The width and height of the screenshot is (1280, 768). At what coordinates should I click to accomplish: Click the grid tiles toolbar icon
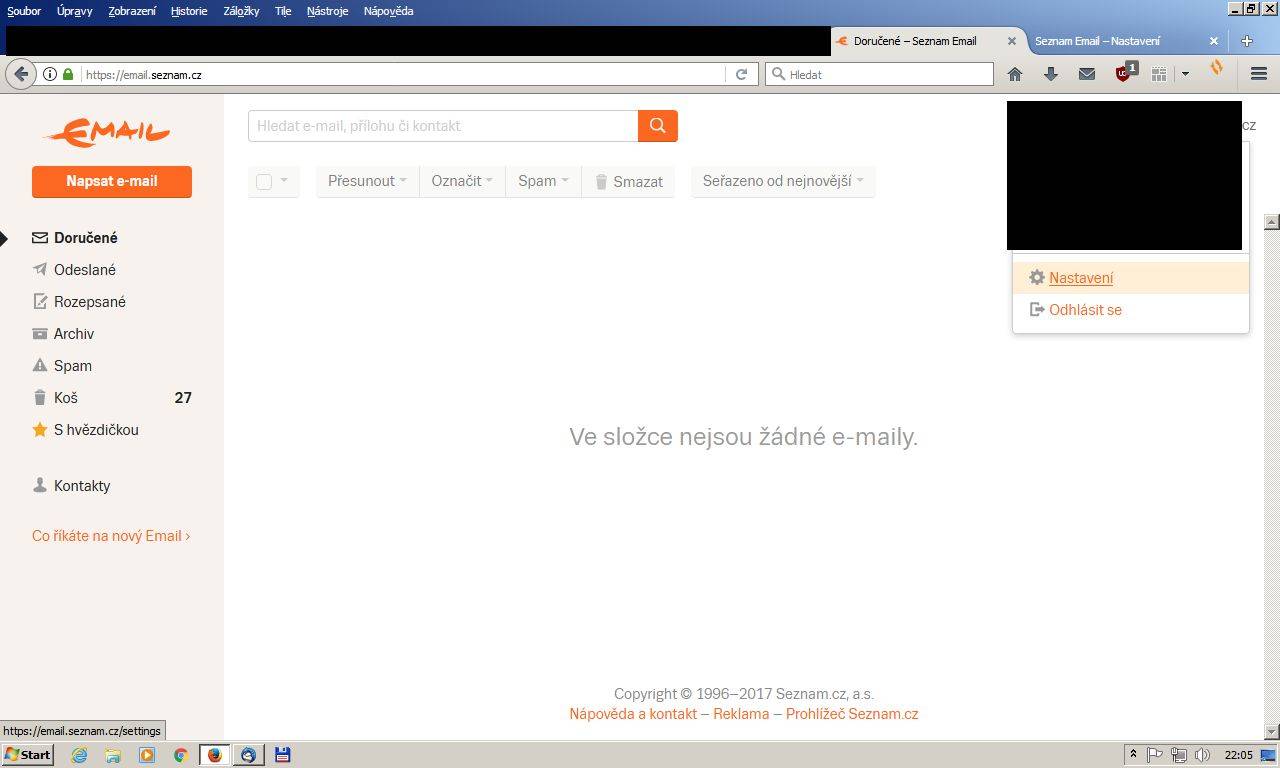(x=1159, y=74)
